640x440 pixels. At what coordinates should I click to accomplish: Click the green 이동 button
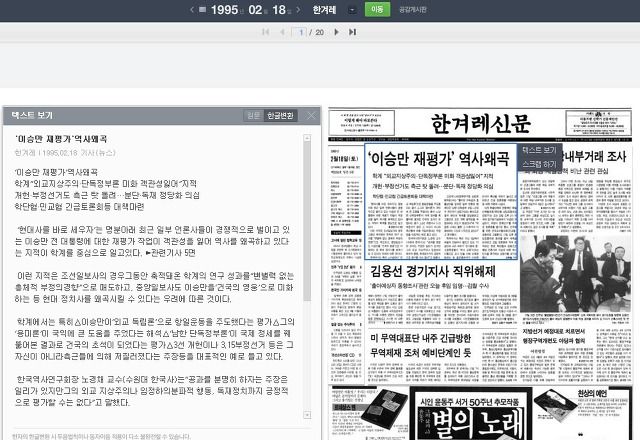[x=377, y=9]
